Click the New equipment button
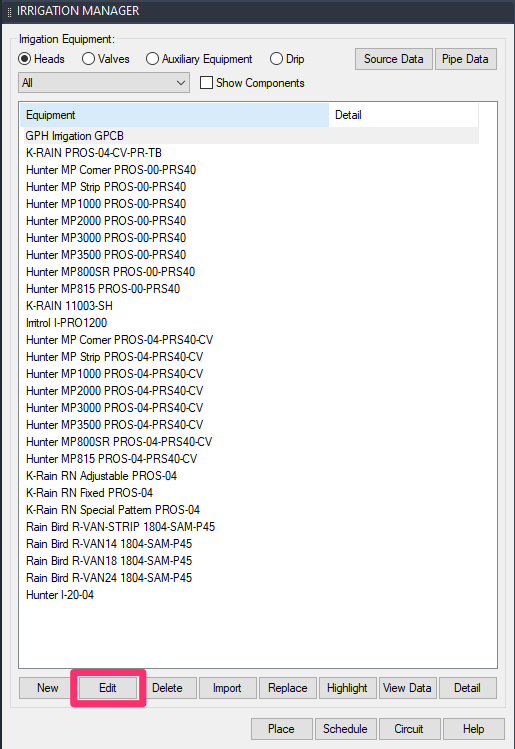Viewport: 515px width, 749px height. tap(47, 688)
